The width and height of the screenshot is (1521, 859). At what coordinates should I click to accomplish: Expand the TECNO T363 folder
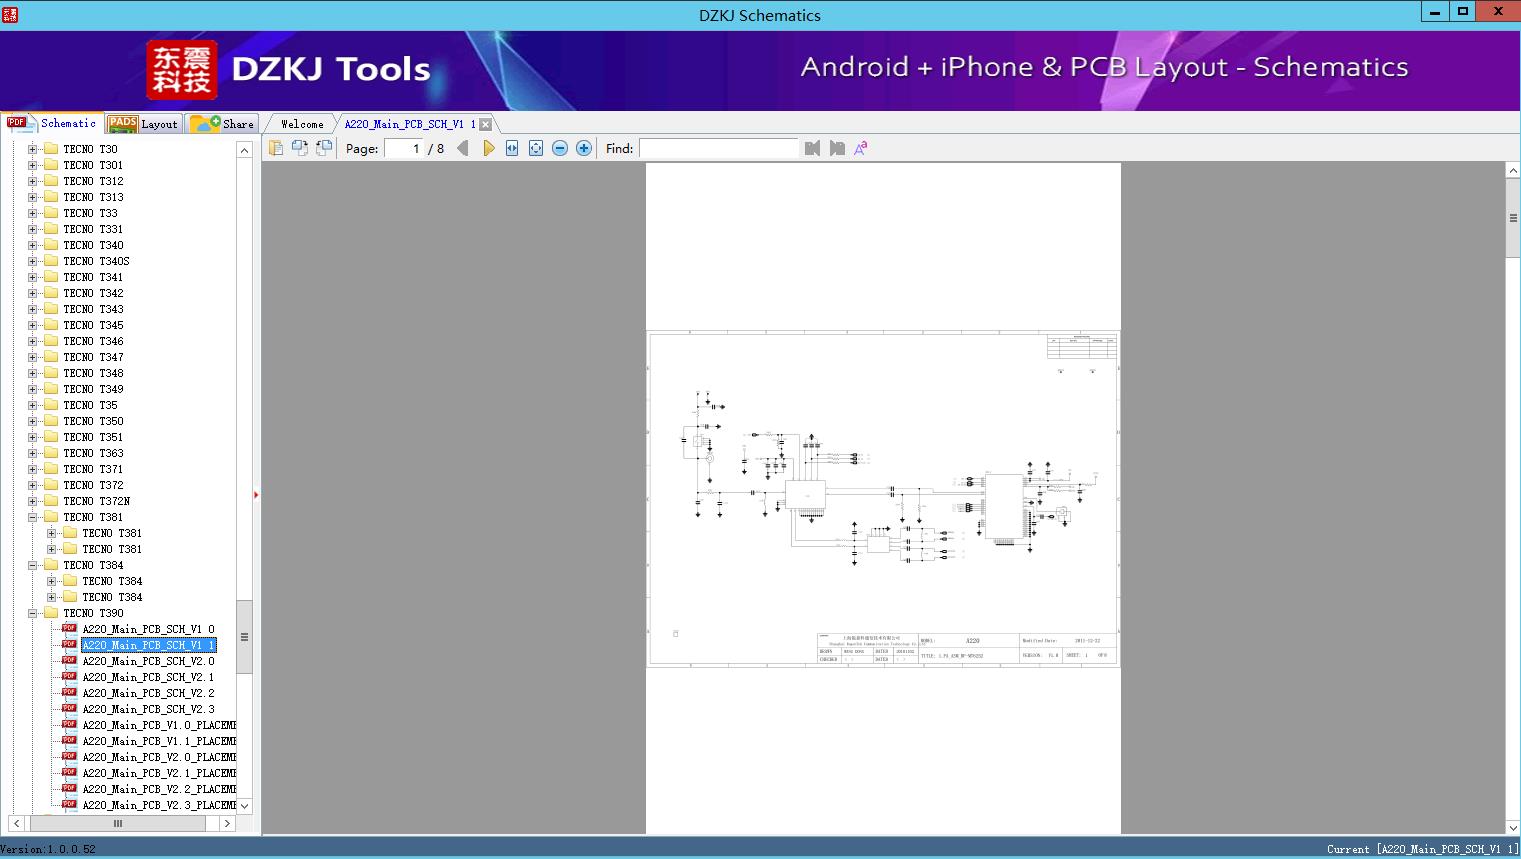click(x=32, y=453)
